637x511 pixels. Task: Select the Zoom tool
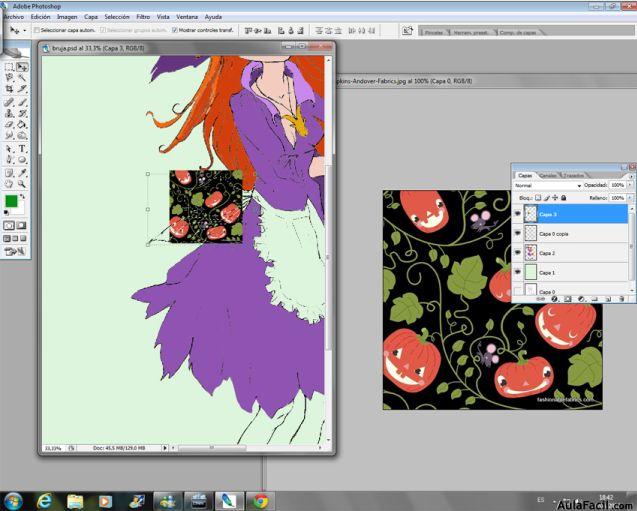pyautogui.click(x=22, y=184)
